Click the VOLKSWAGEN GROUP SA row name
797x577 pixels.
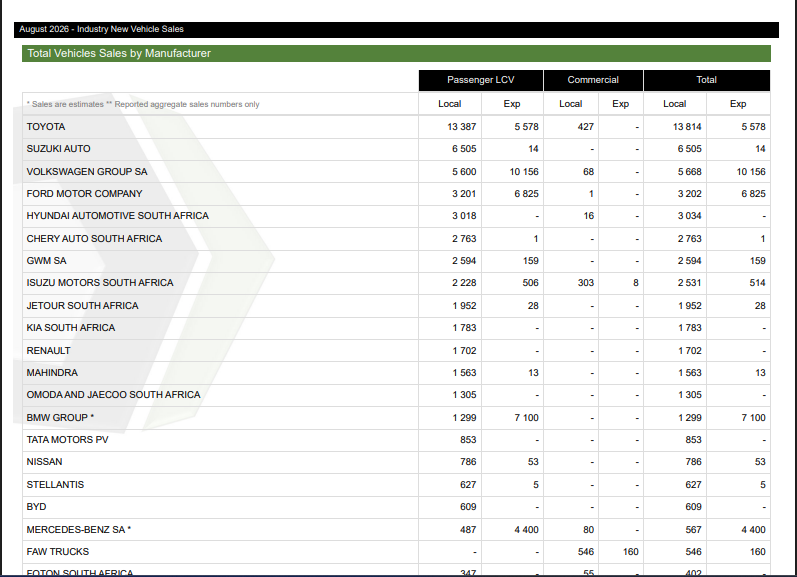[x=87, y=172]
